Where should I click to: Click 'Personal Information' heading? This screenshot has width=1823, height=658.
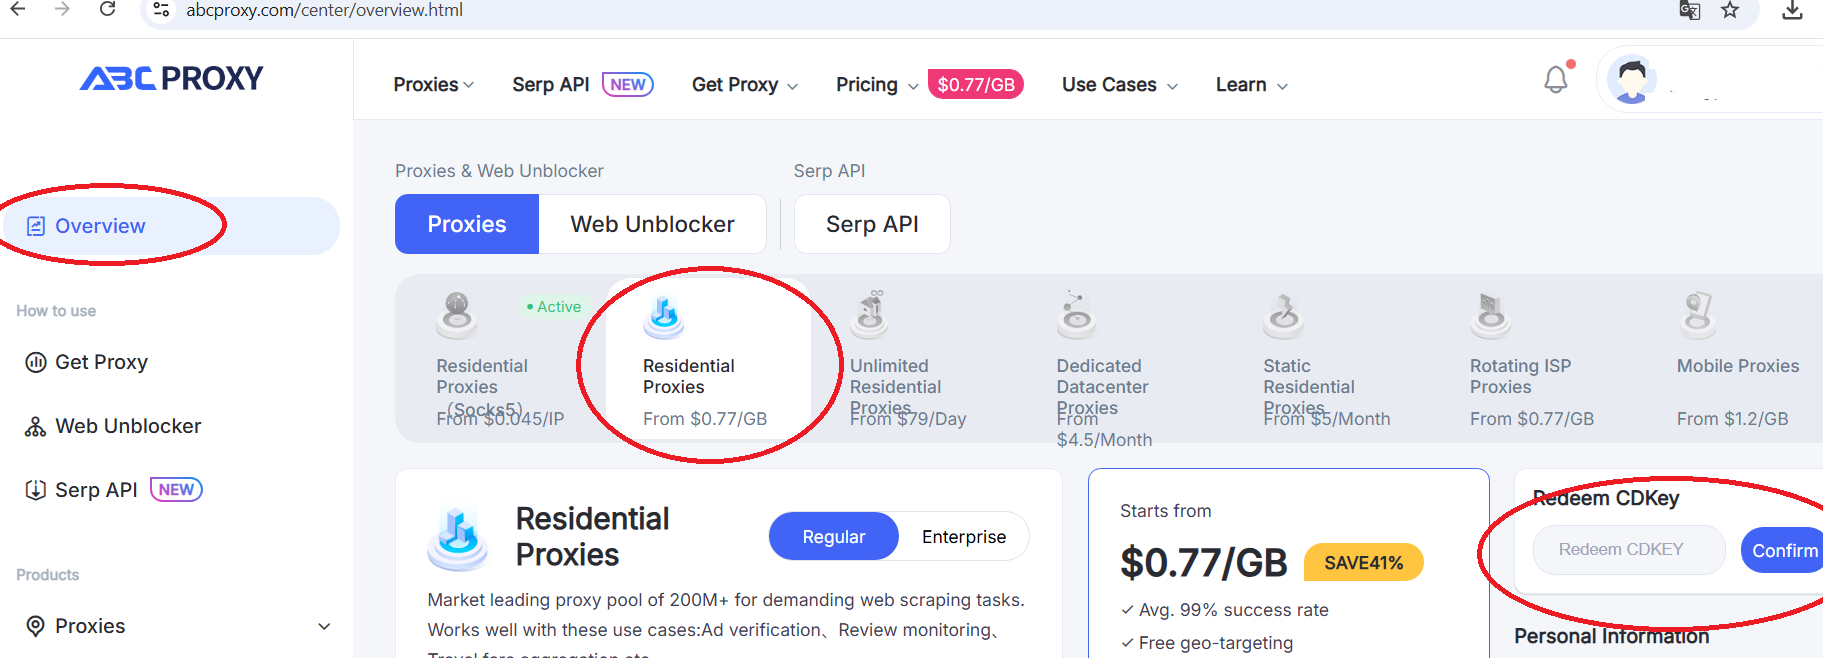1611,636
